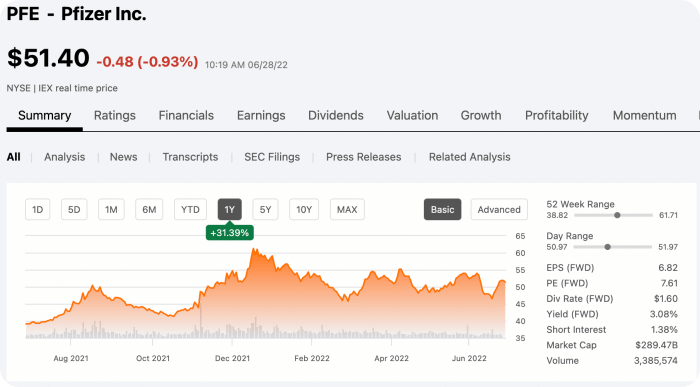View the Profitability tab
The image size is (700, 387).
pos(557,116)
